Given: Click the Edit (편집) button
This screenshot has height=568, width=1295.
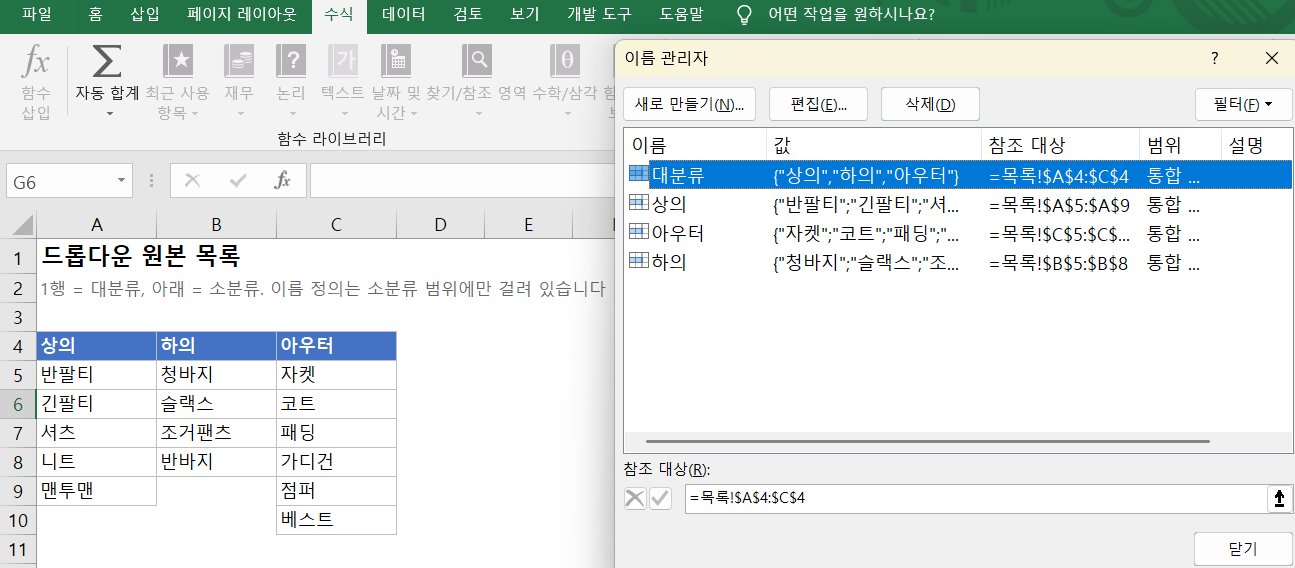Looking at the screenshot, I should click(818, 104).
